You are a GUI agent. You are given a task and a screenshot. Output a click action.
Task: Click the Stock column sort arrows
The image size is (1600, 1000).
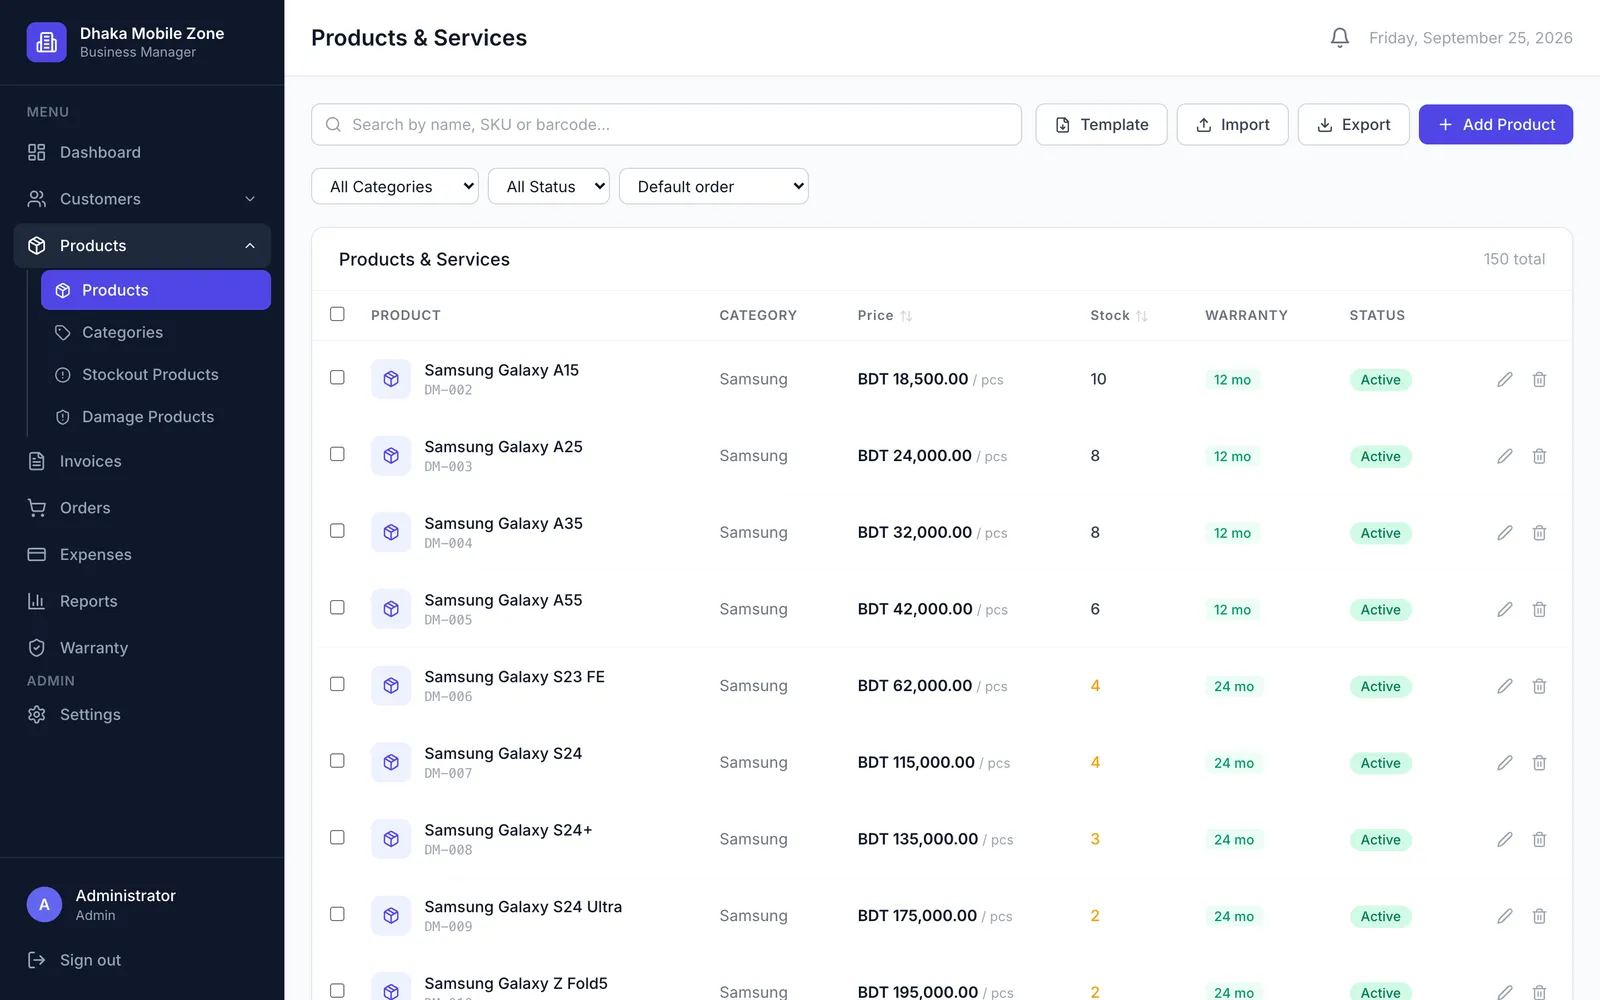[1142, 316]
